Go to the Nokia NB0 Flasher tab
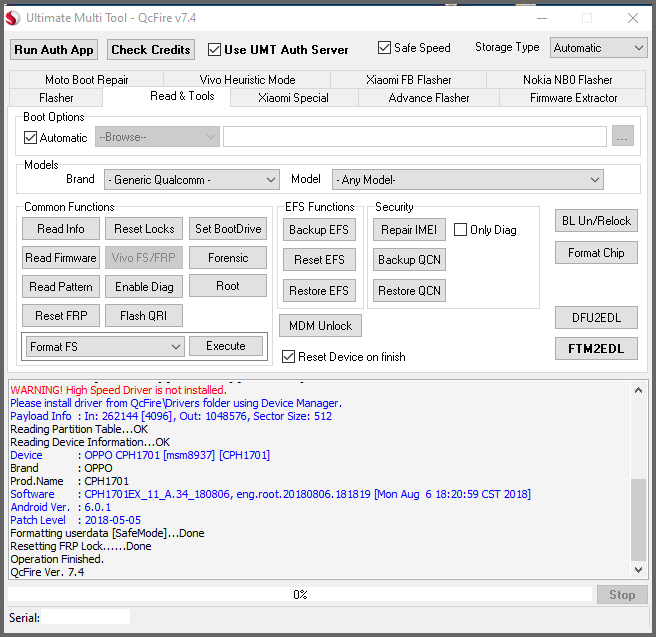This screenshot has height=637, width=656. point(567,79)
